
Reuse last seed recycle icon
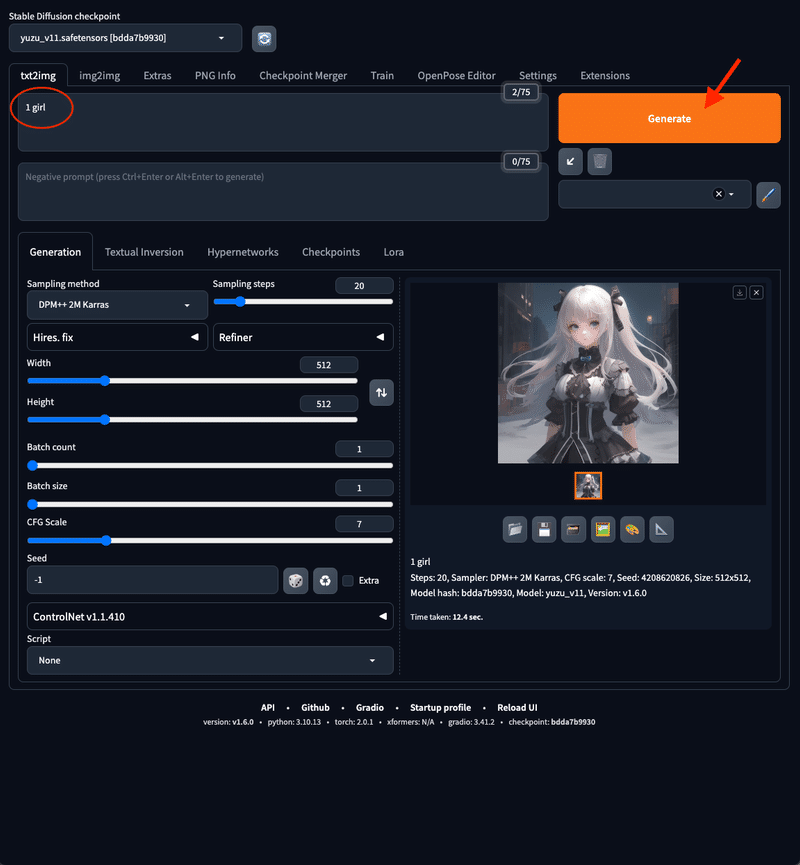pyautogui.click(x=325, y=580)
